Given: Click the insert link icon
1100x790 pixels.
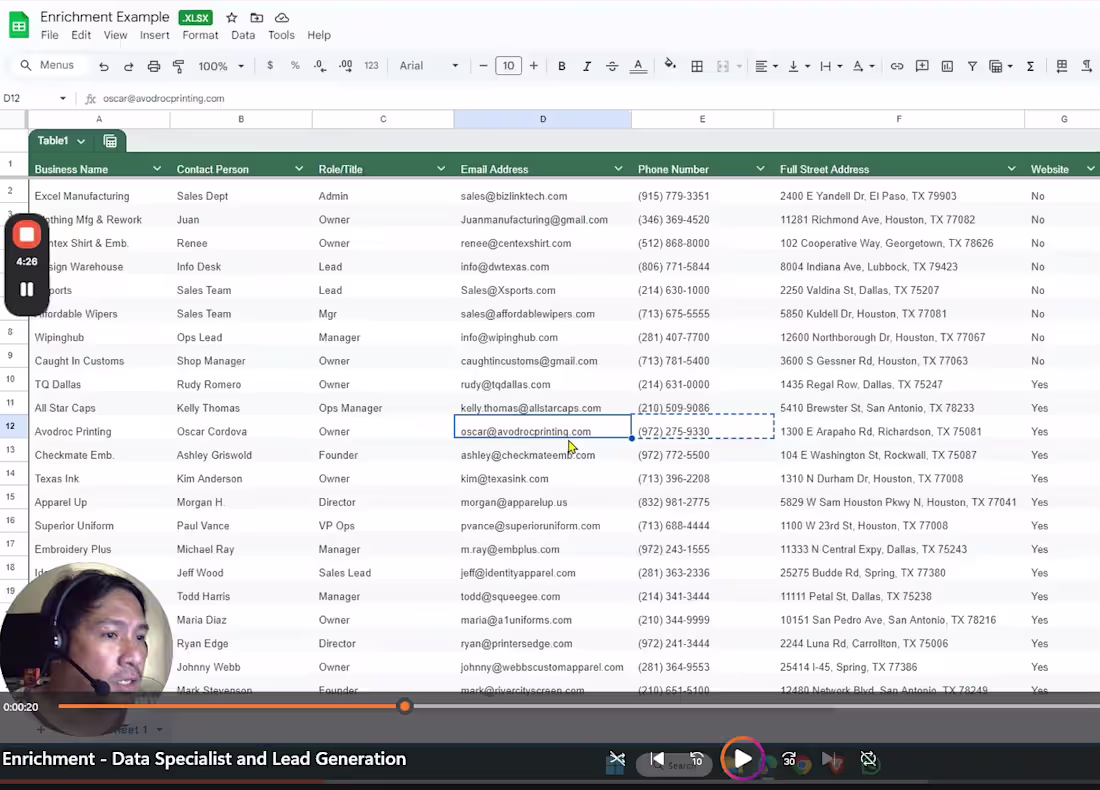Looking at the screenshot, I should pos(897,66).
